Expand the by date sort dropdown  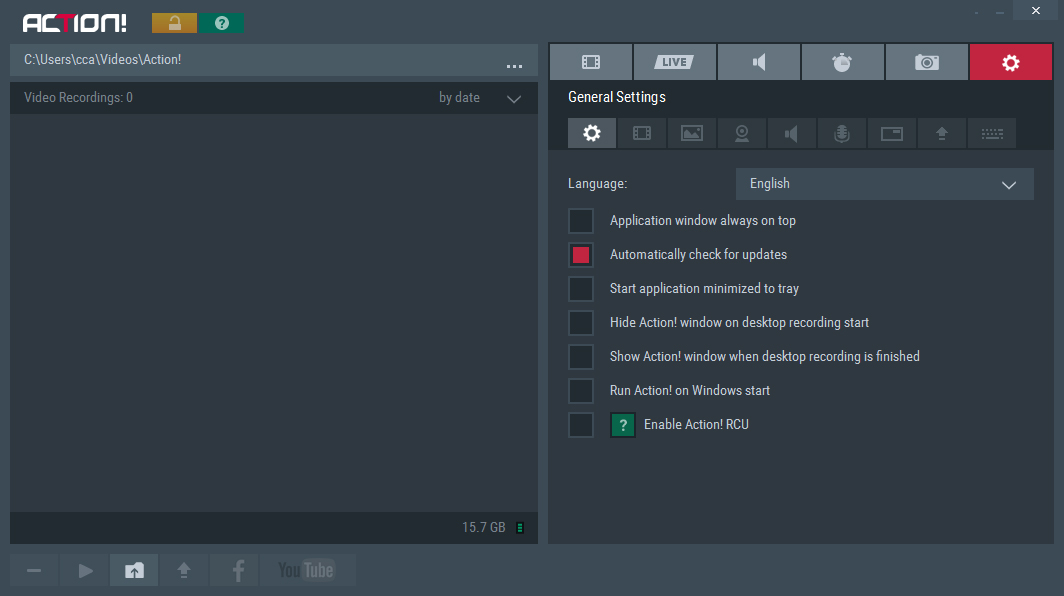(x=514, y=98)
